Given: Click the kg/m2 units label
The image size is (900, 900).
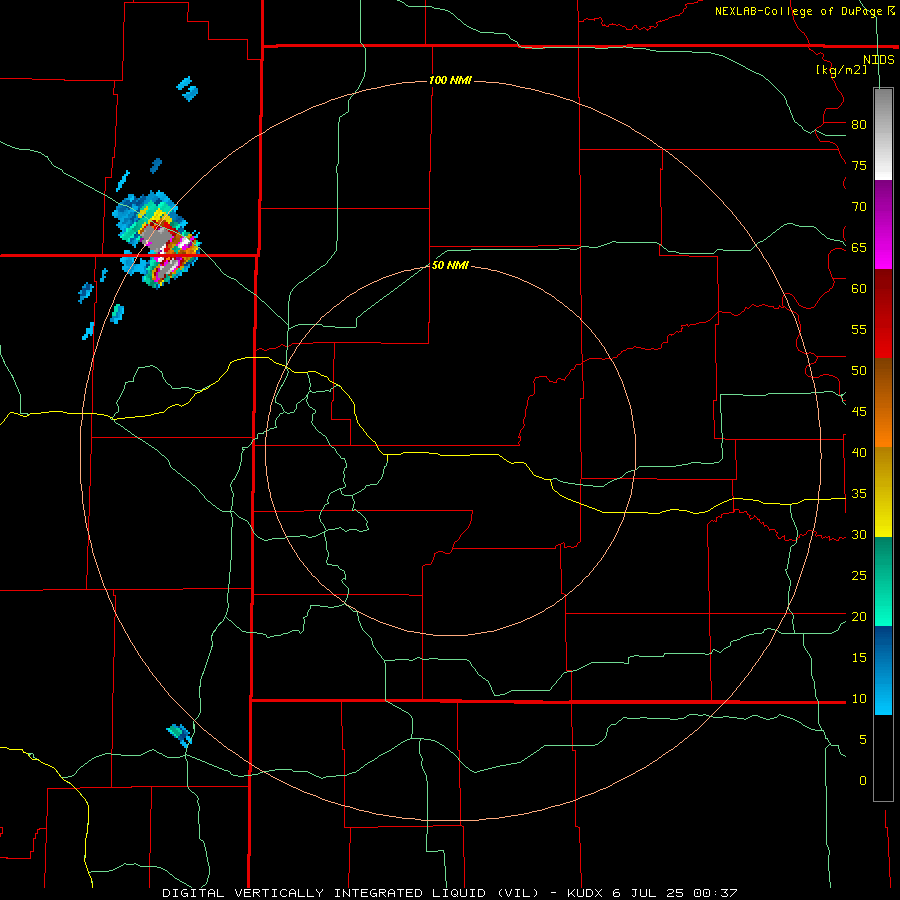Looking at the screenshot, I should click(841, 70).
